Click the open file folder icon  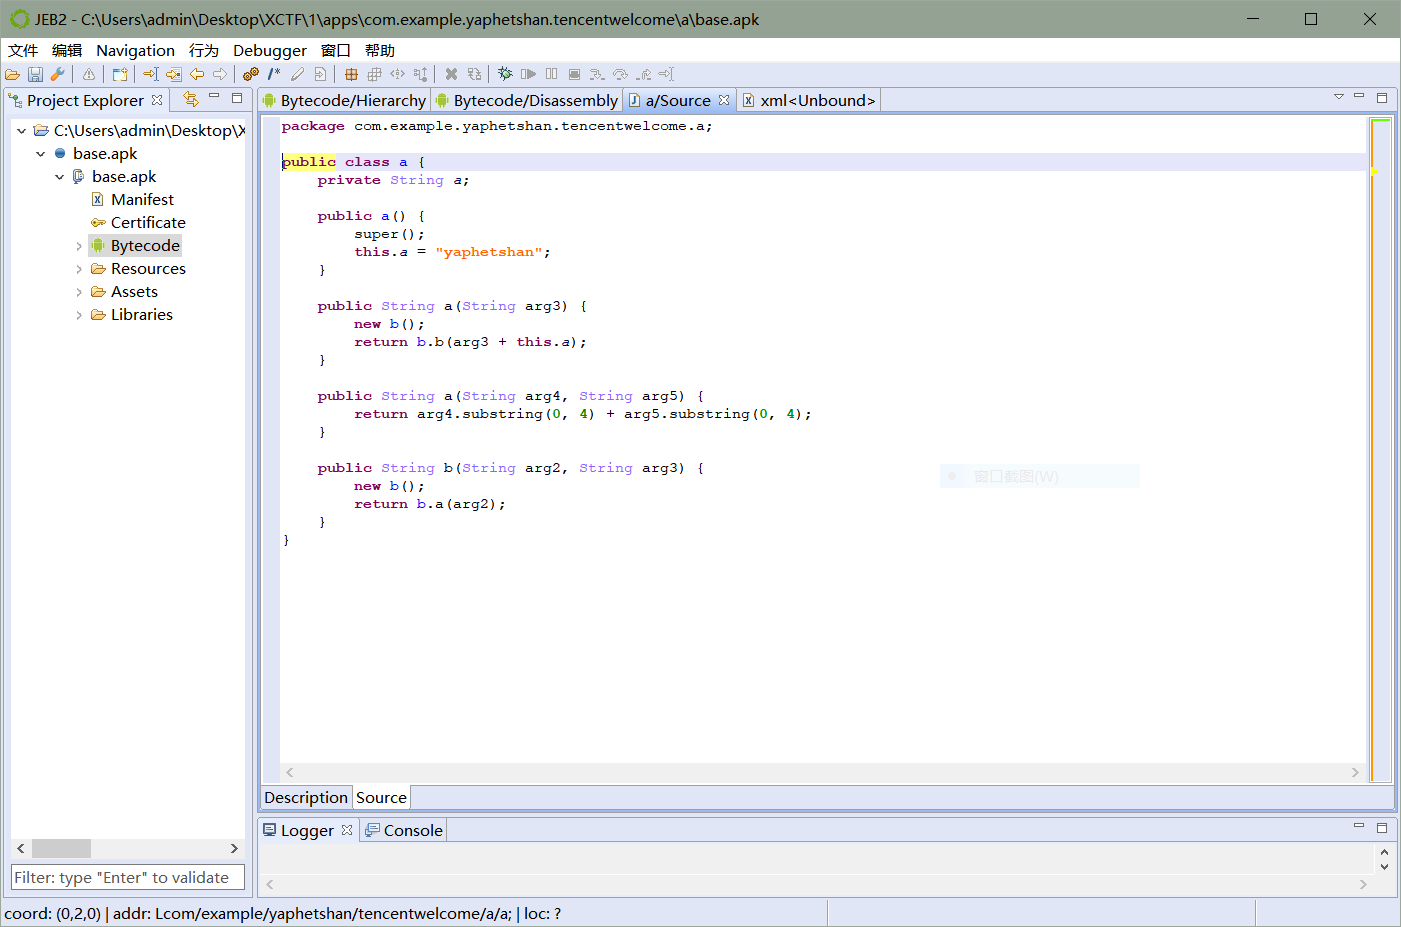[x=12, y=74]
